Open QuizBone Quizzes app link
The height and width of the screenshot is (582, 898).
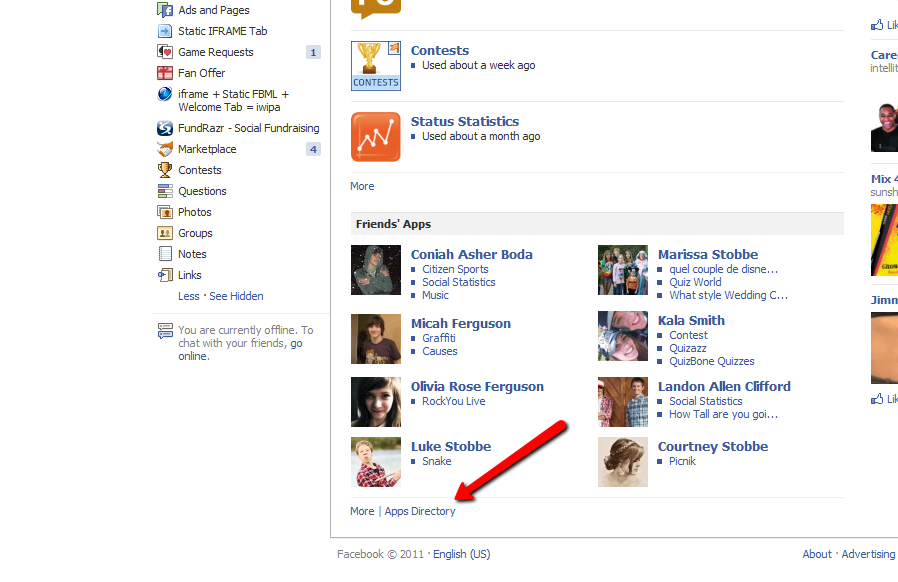coord(712,361)
